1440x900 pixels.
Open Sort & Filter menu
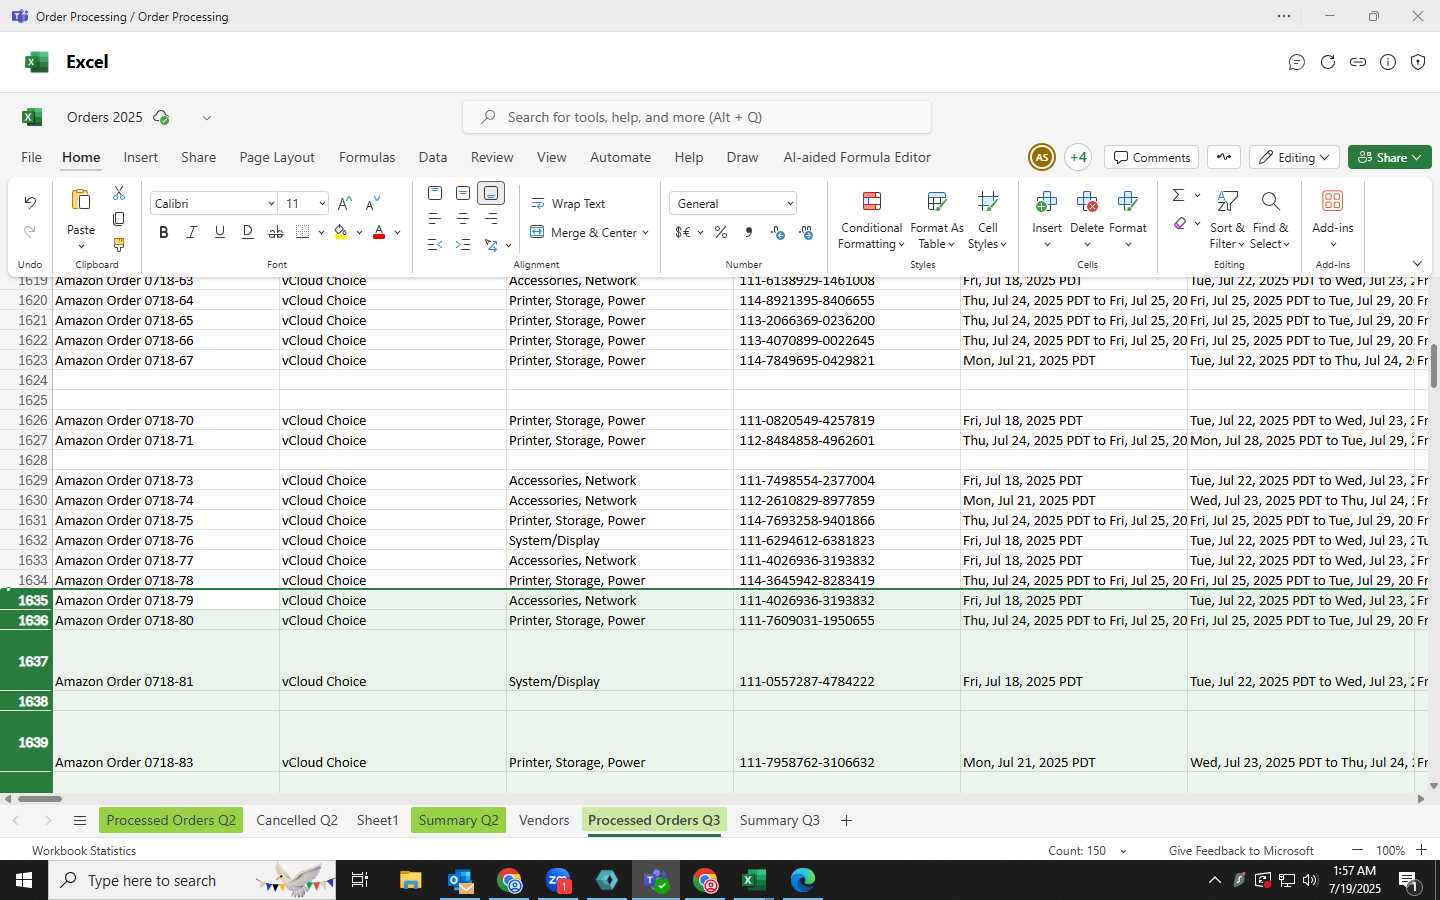(1227, 219)
